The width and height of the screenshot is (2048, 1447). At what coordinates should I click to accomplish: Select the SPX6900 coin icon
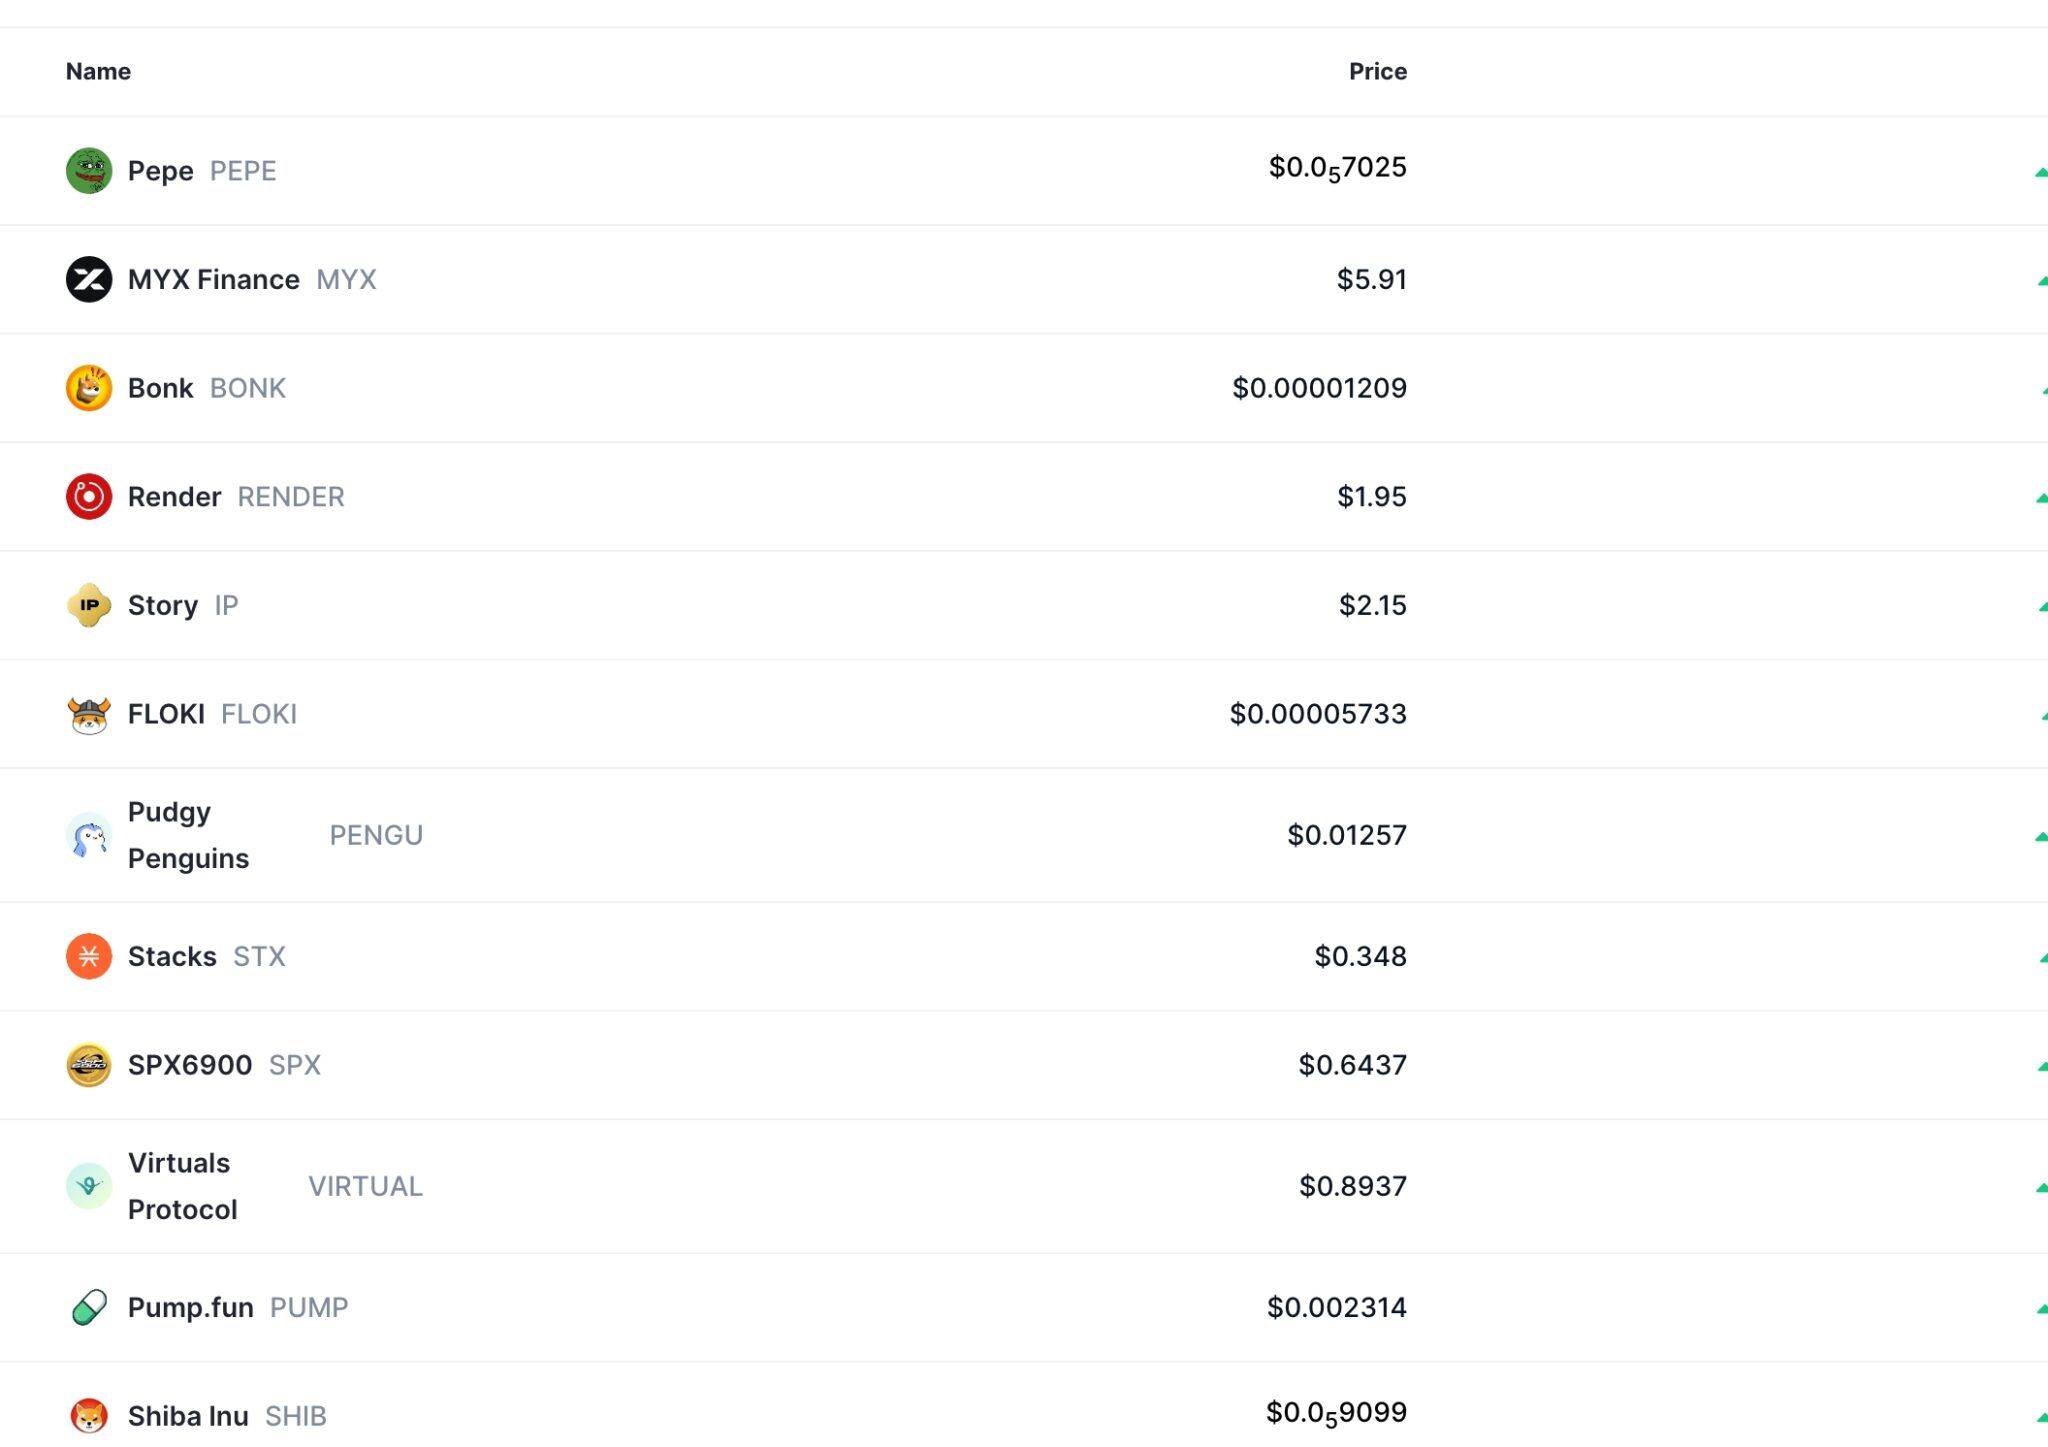coord(89,1065)
